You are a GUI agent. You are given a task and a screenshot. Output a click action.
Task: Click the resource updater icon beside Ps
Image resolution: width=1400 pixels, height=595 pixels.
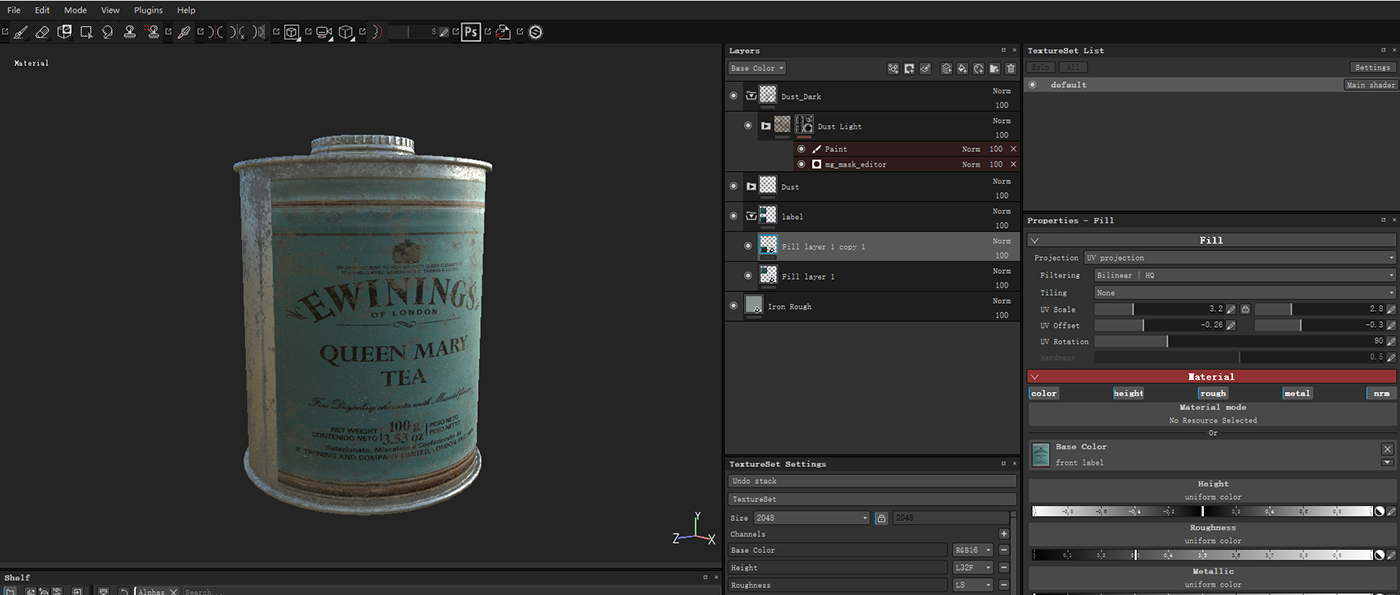pos(503,32)
